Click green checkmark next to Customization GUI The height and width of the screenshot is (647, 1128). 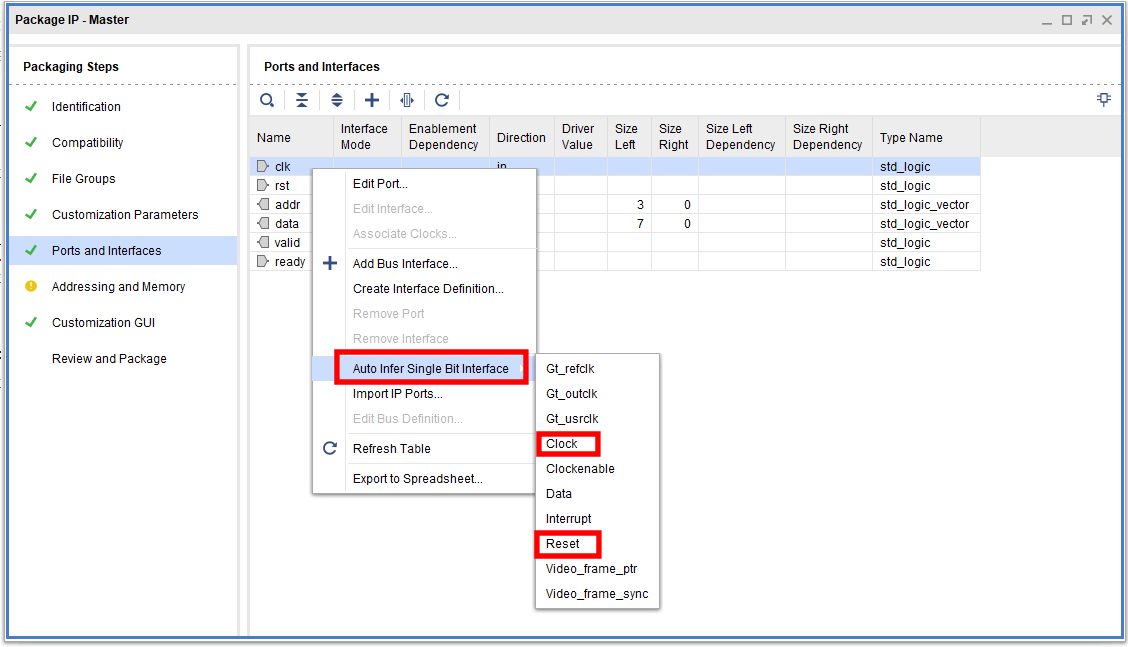tap(31, 322)
